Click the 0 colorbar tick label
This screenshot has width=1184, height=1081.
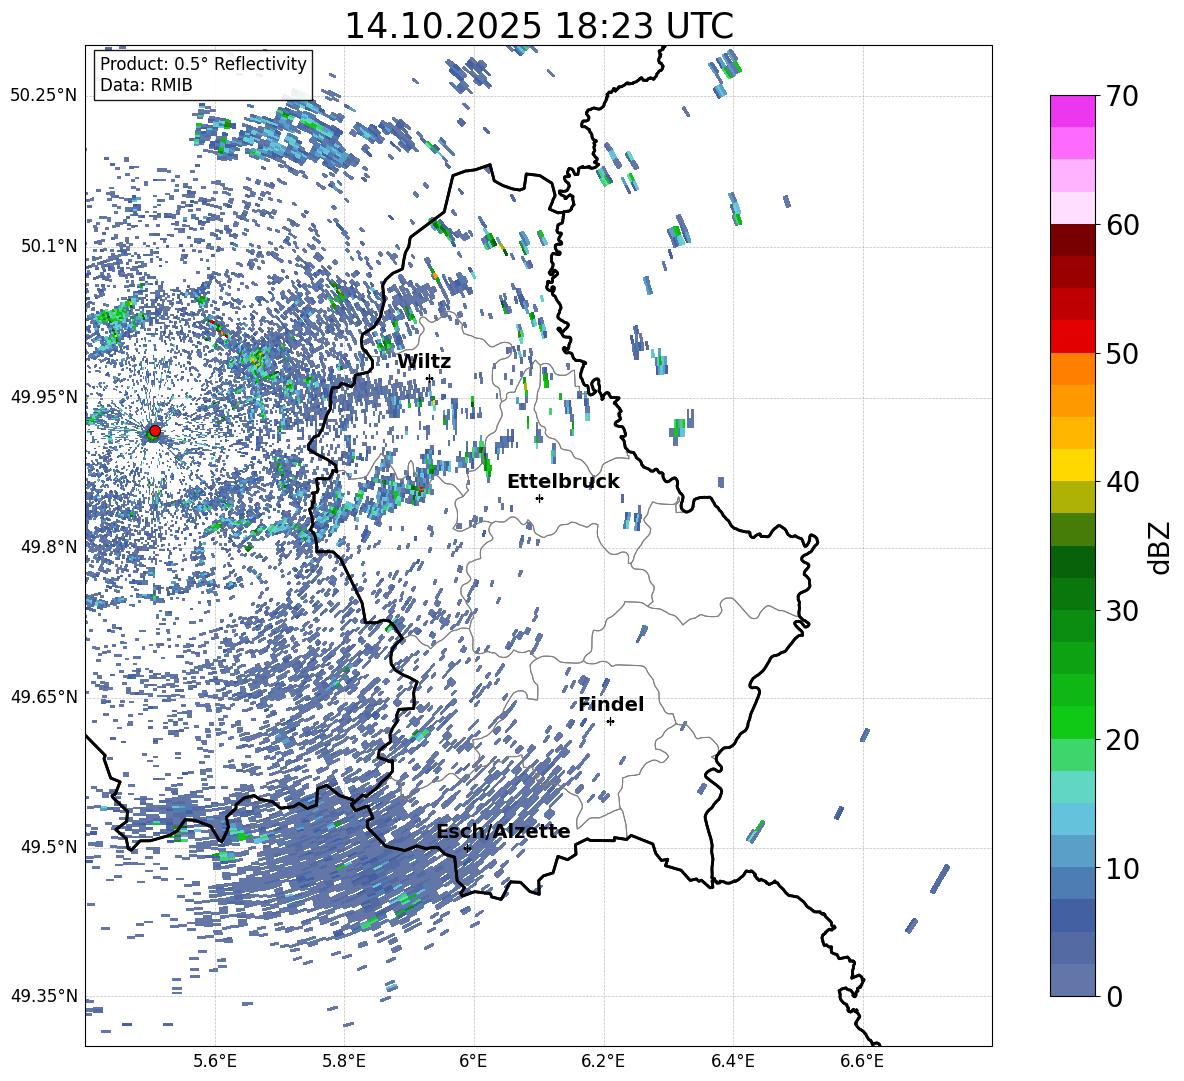(x=1114, y=996)
